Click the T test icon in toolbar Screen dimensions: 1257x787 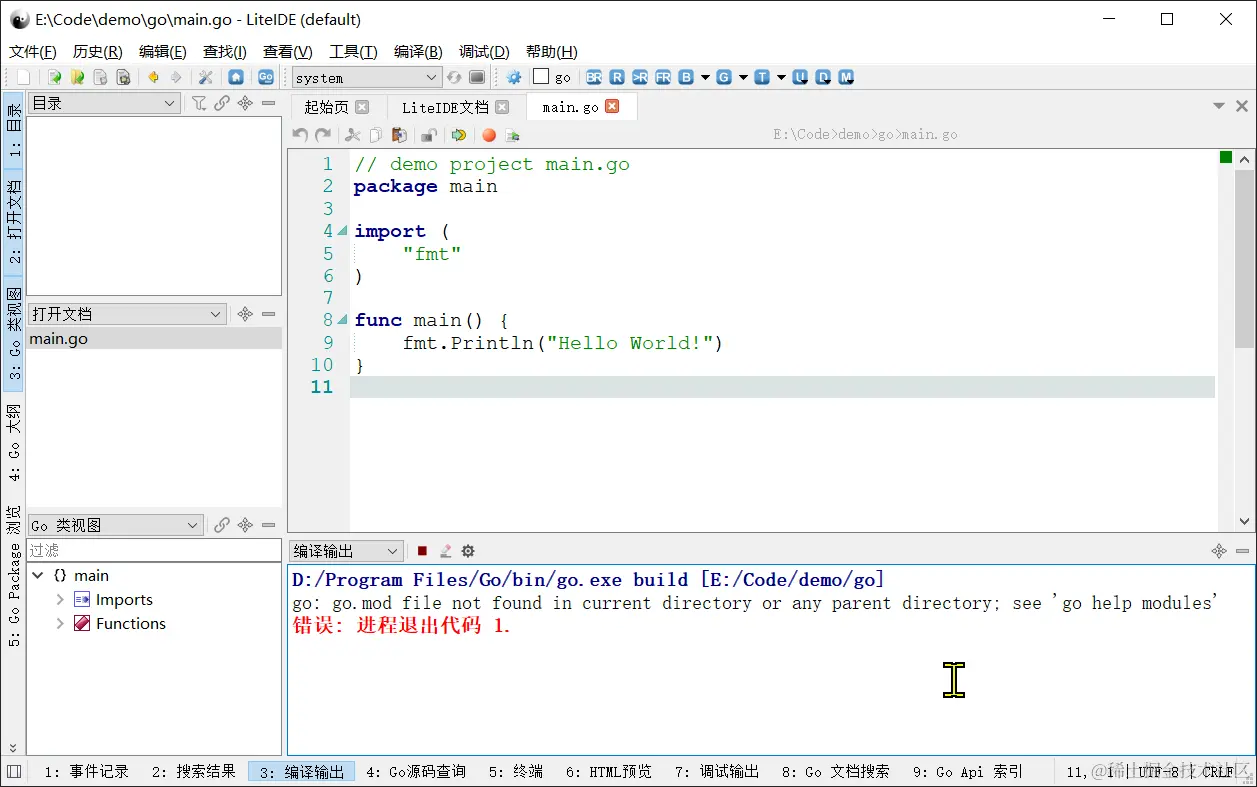pos(762,77)
